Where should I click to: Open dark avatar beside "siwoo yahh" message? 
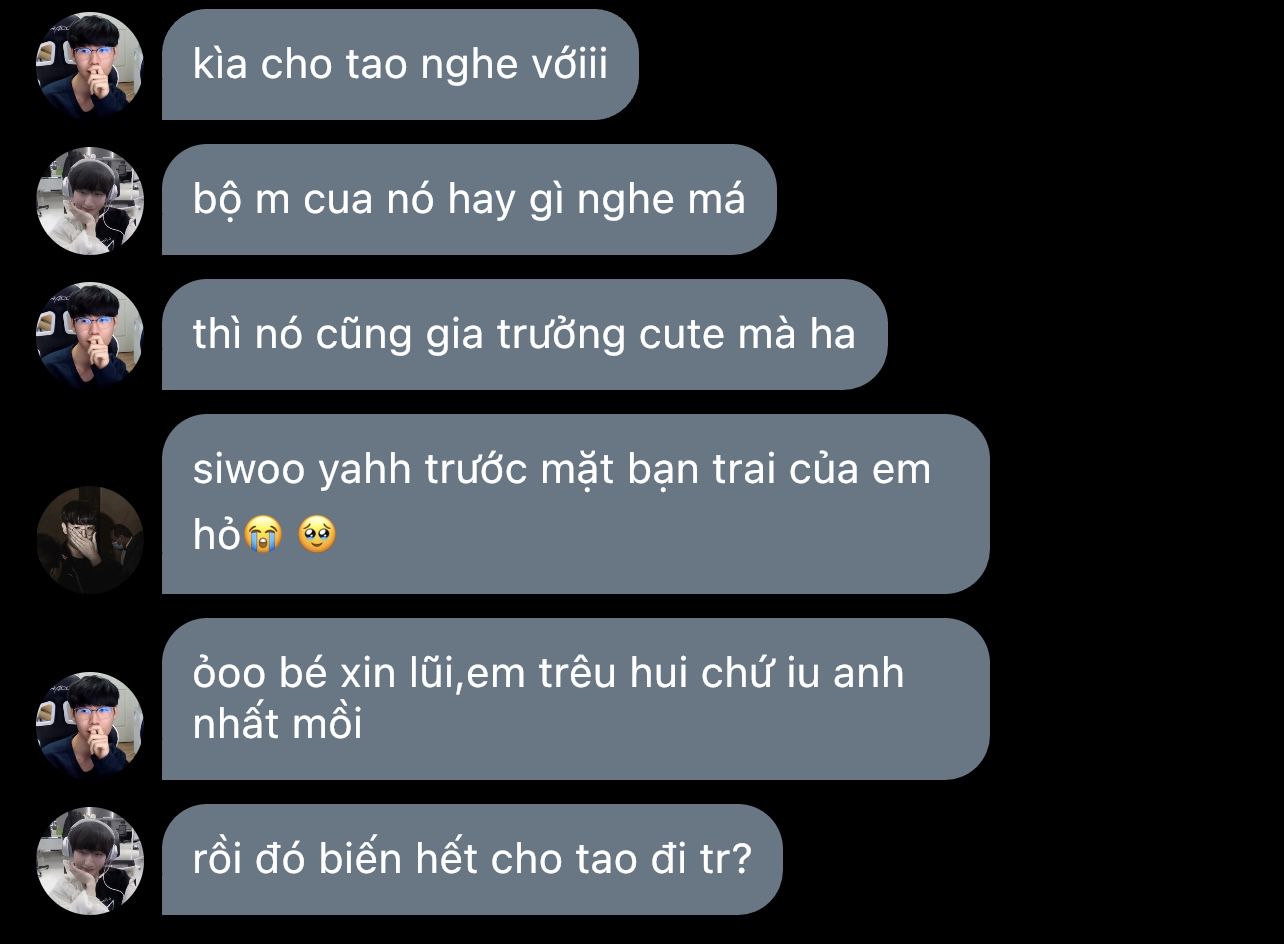(x=90, y=539)
